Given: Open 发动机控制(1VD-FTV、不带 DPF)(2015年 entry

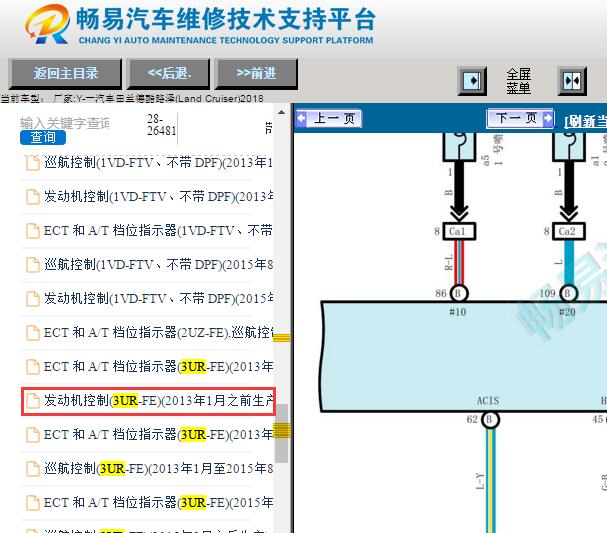Looking at the screenshot, I should [x=158, y=298].
